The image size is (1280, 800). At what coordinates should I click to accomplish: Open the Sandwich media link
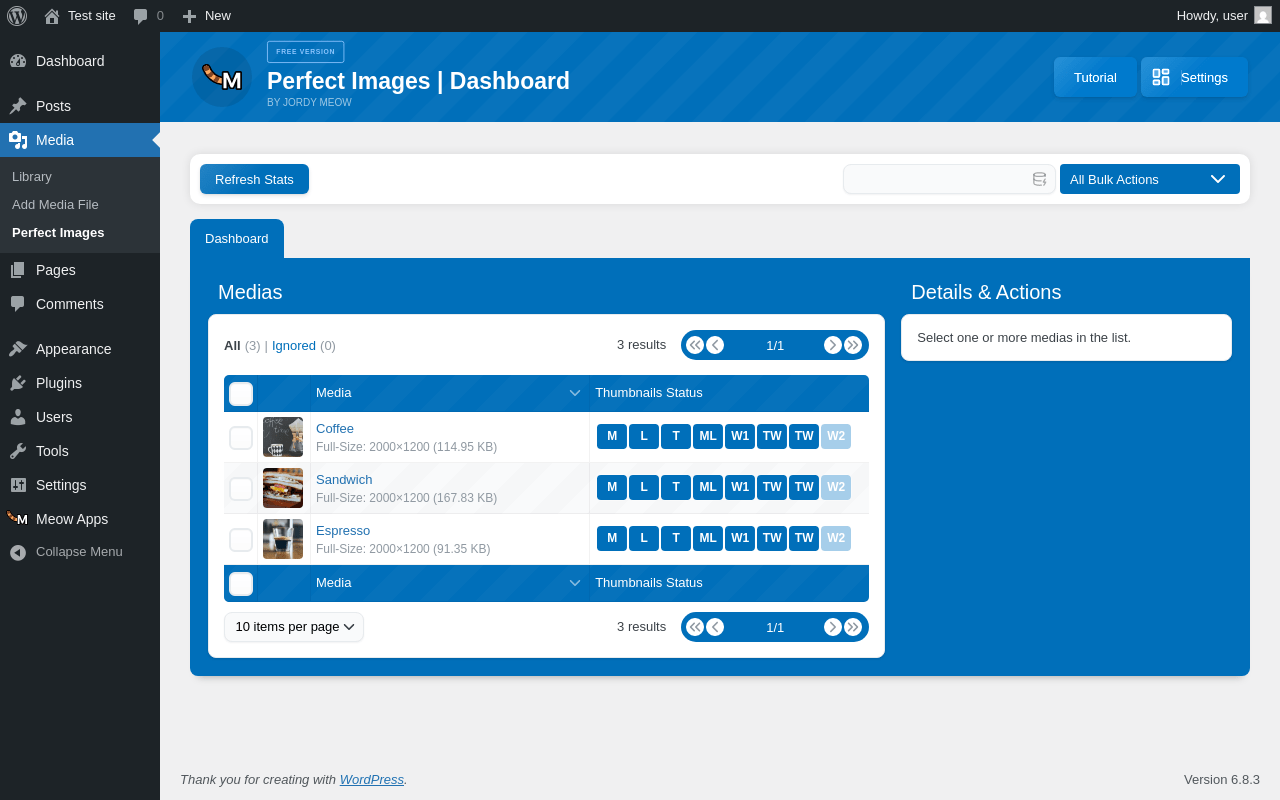[344, 480]
